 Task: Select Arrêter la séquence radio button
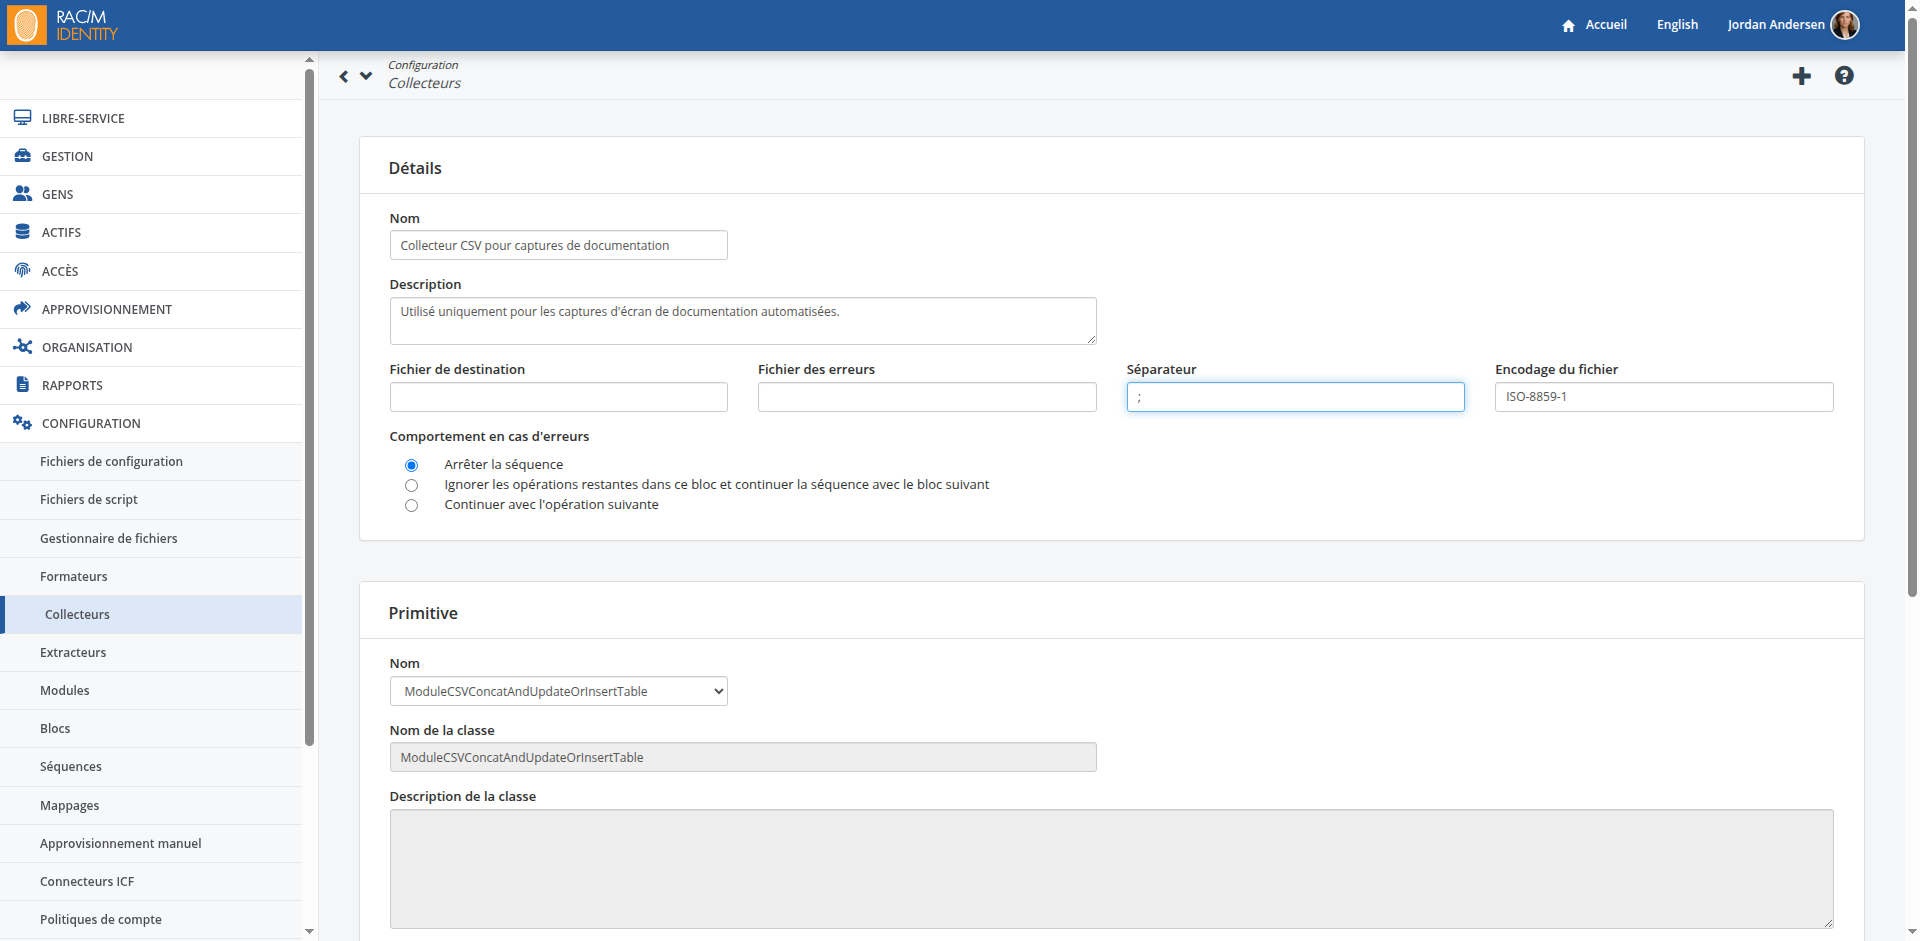point(411,465)
